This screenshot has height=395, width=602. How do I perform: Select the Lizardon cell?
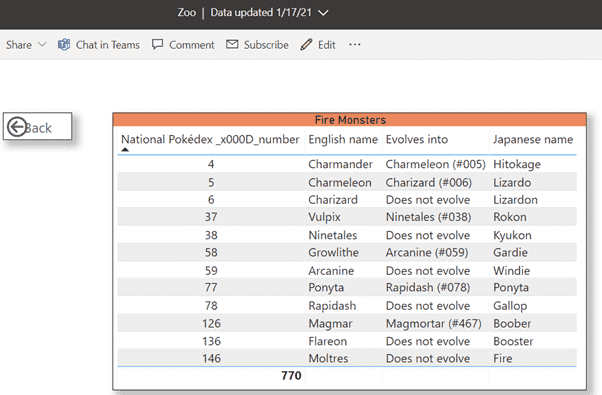[515, 200]
